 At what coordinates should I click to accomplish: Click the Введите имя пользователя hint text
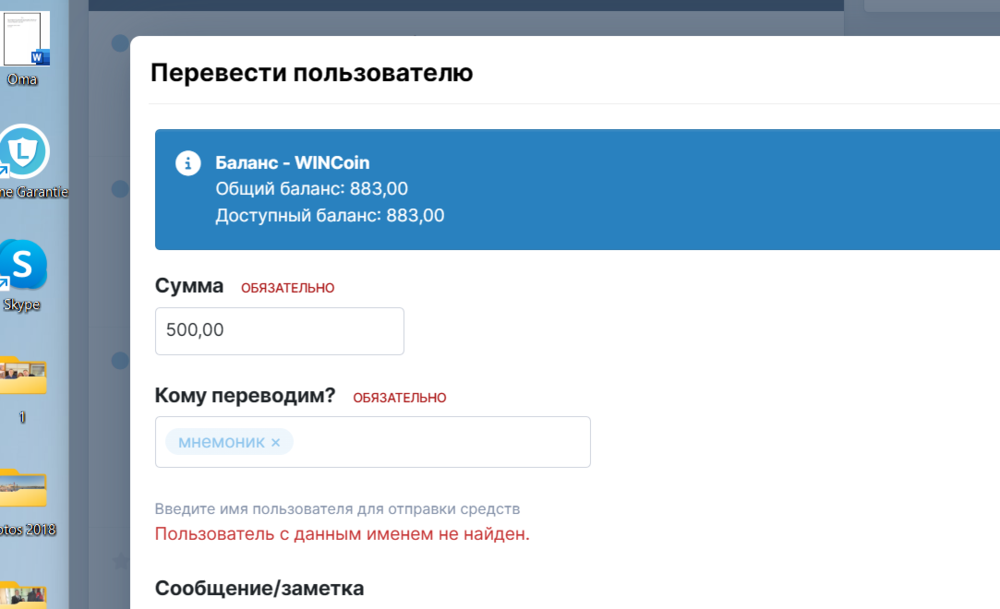tap(337, 509)
